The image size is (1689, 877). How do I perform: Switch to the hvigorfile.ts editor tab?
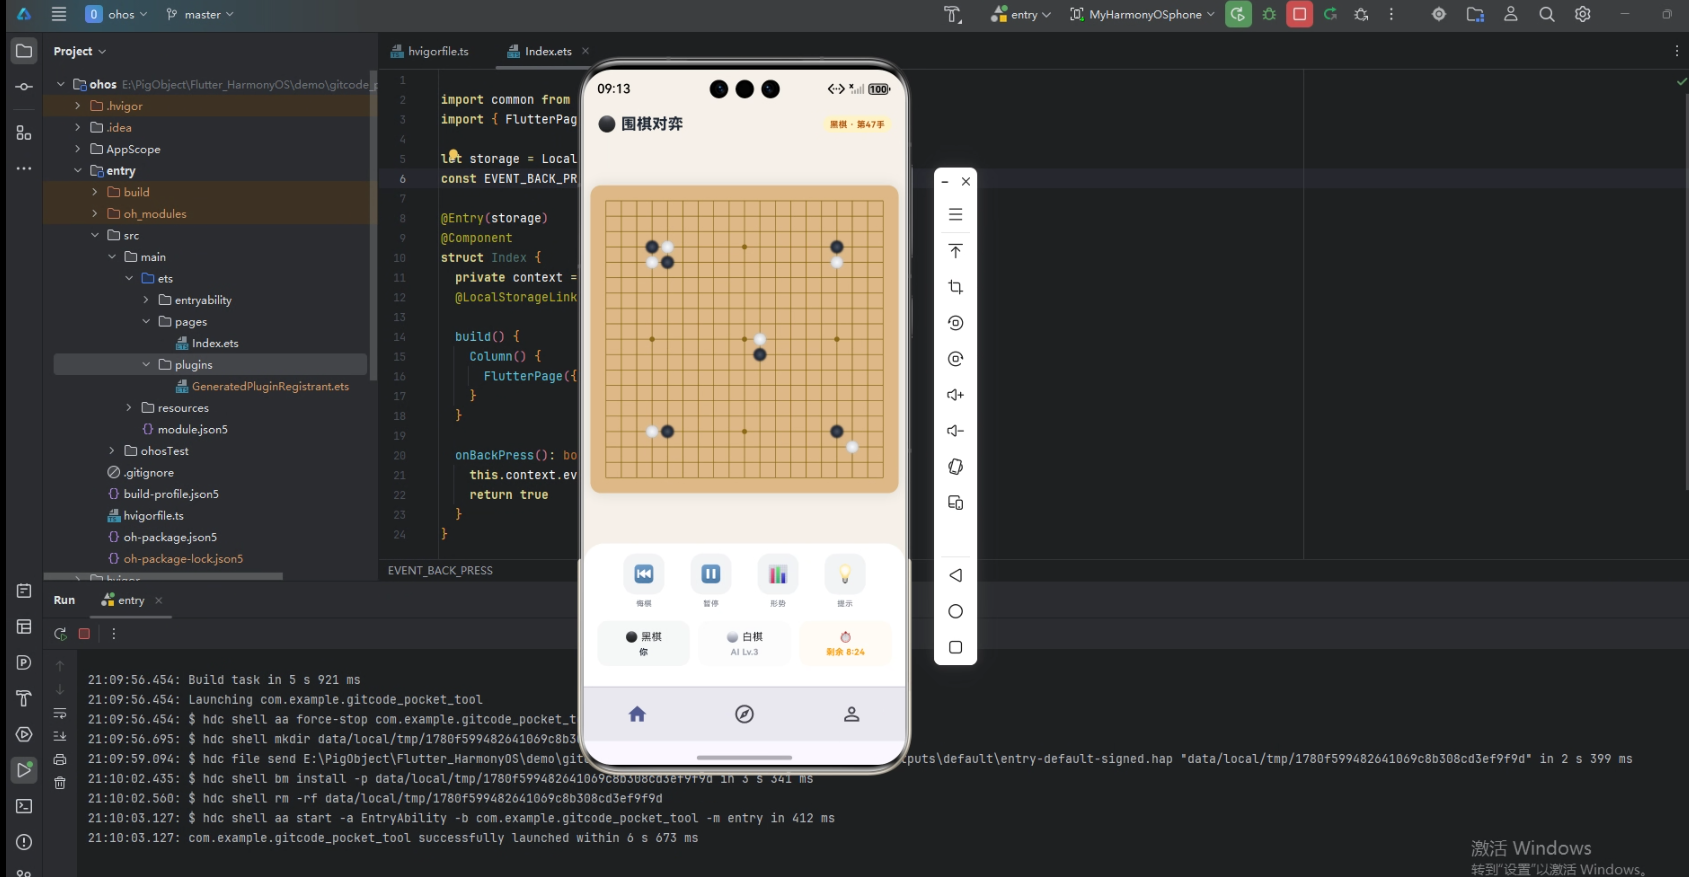tap(430, 51)
